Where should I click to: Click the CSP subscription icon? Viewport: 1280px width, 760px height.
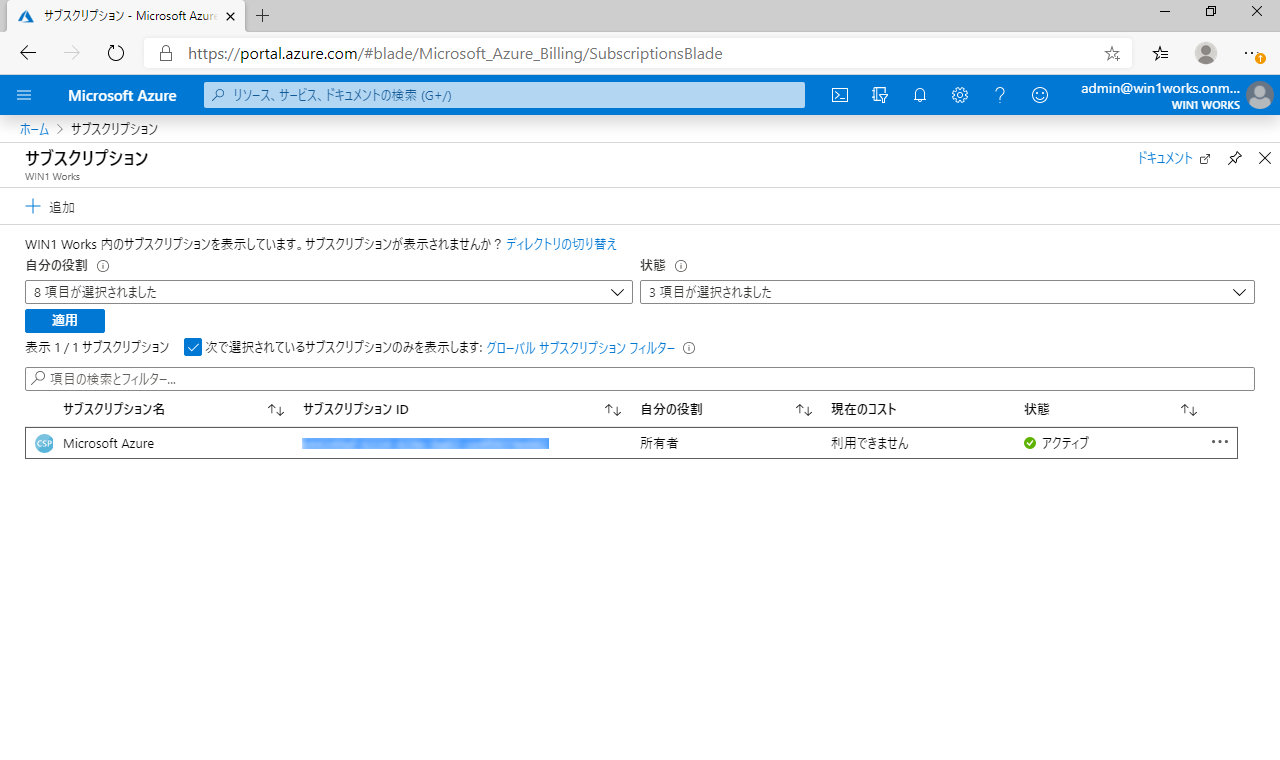44,443
